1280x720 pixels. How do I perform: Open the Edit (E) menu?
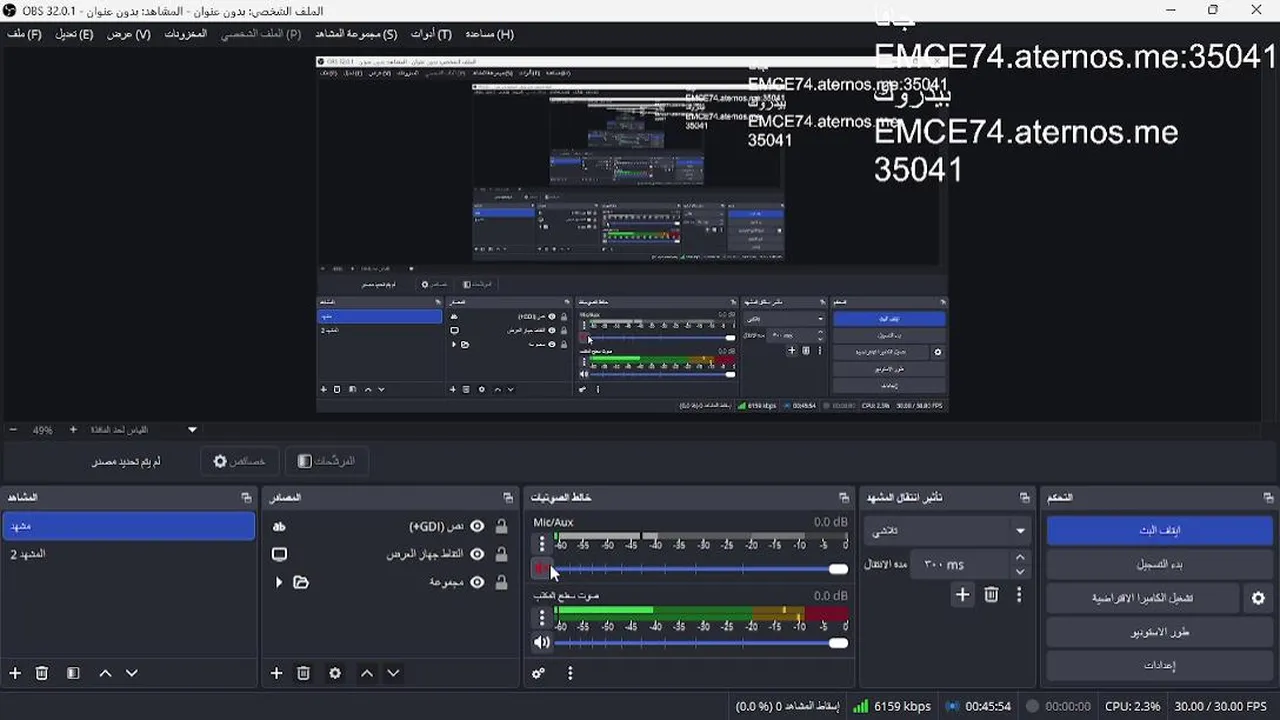tap(74, 34)
